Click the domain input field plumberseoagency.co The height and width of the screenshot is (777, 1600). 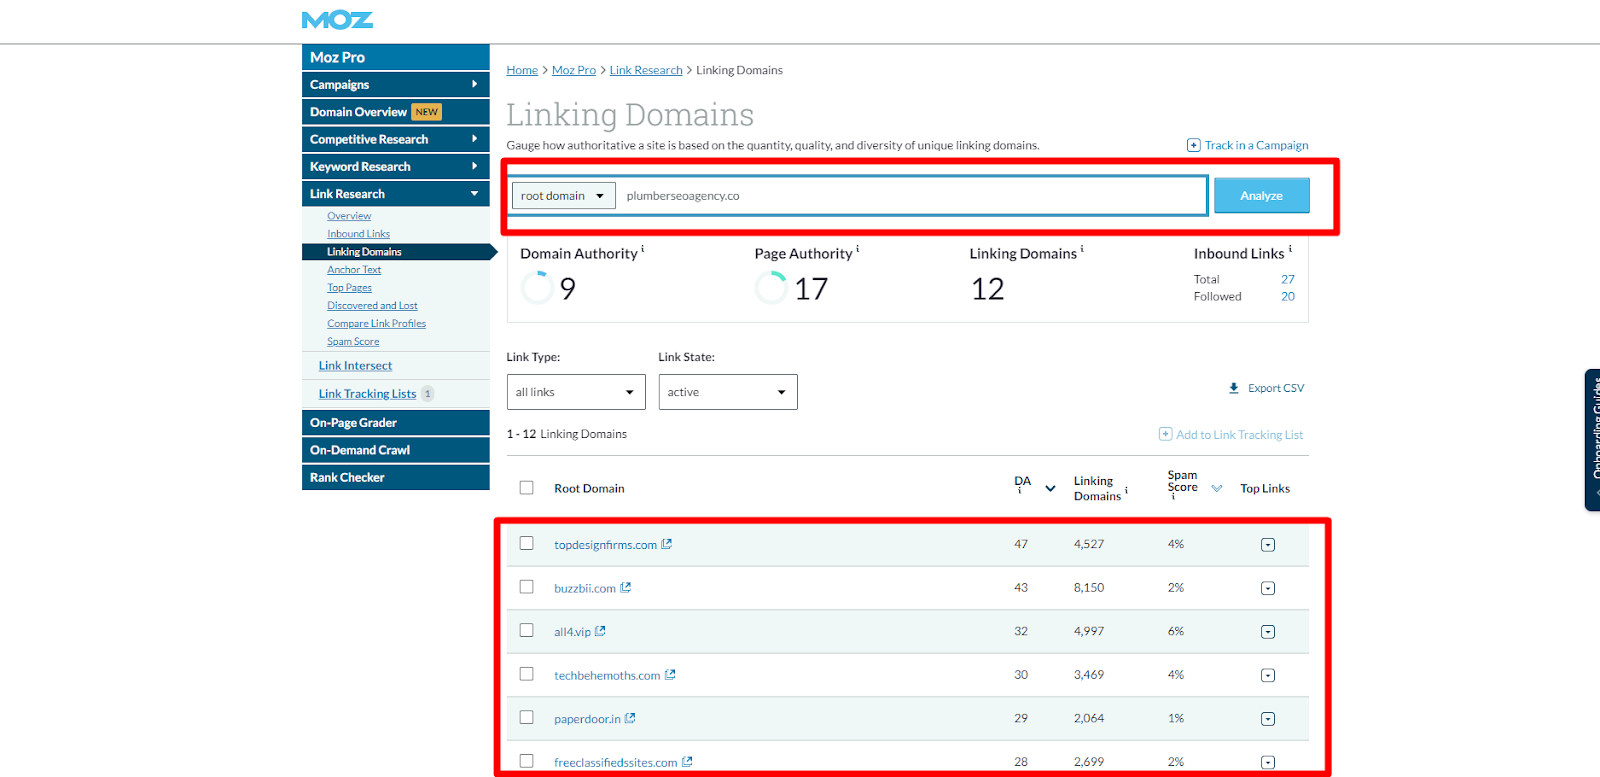pos(911,196)
